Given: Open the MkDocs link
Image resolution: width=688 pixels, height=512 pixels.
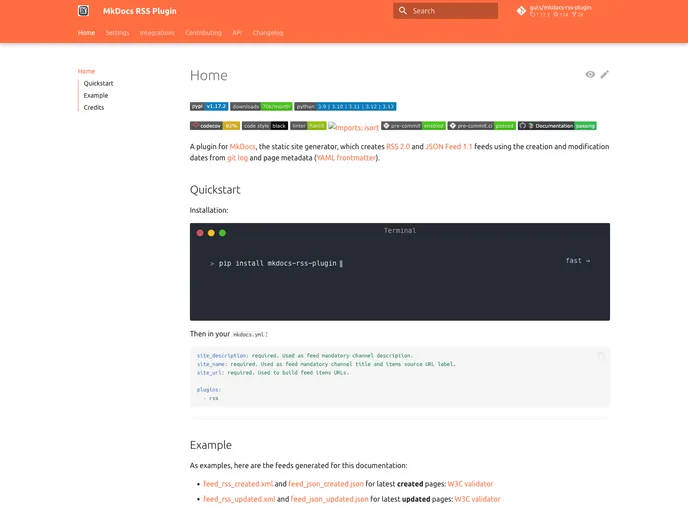Looking at the screenshot, I should pyautogui.click(x=242, y=147).
